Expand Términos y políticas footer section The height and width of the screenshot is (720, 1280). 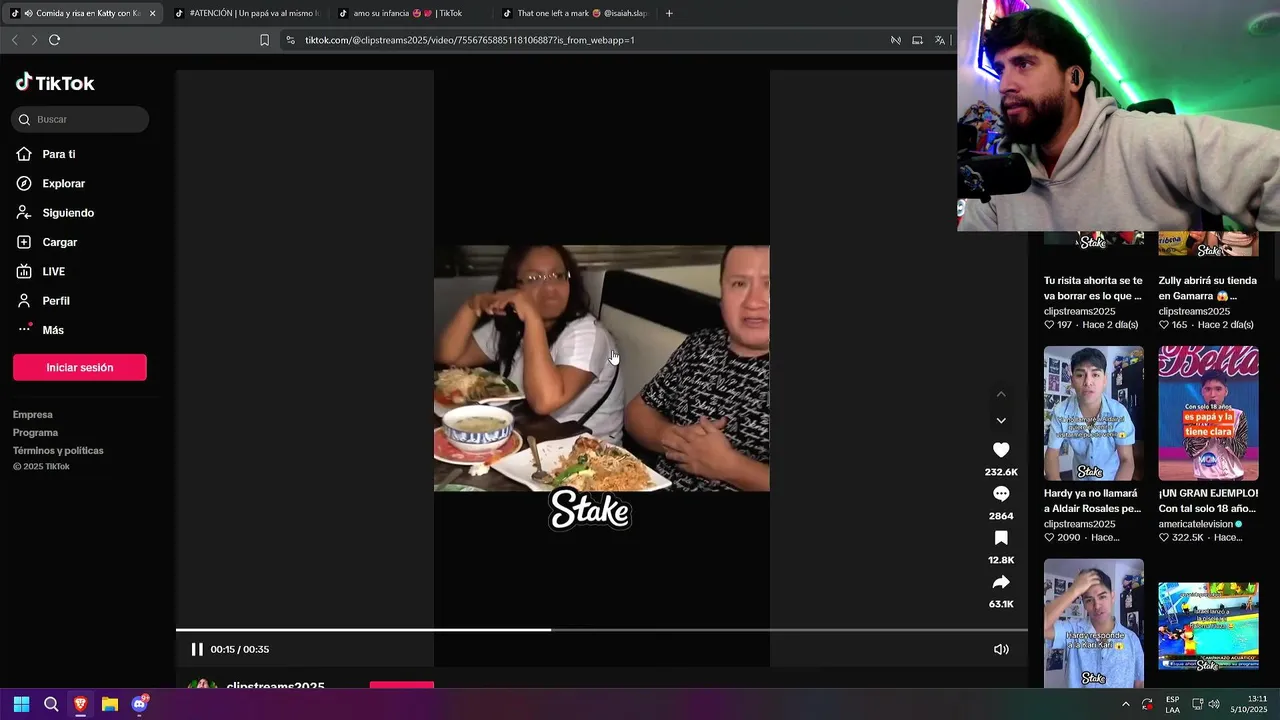tap(58, 451)
